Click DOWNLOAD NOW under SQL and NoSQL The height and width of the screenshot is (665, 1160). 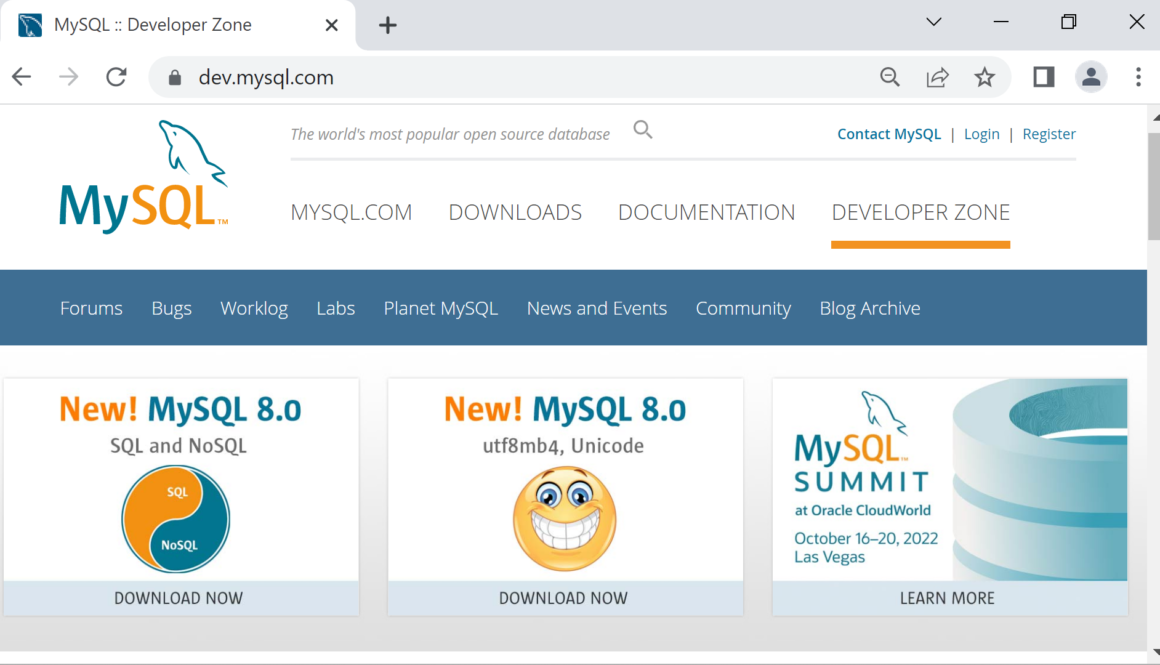180,597
